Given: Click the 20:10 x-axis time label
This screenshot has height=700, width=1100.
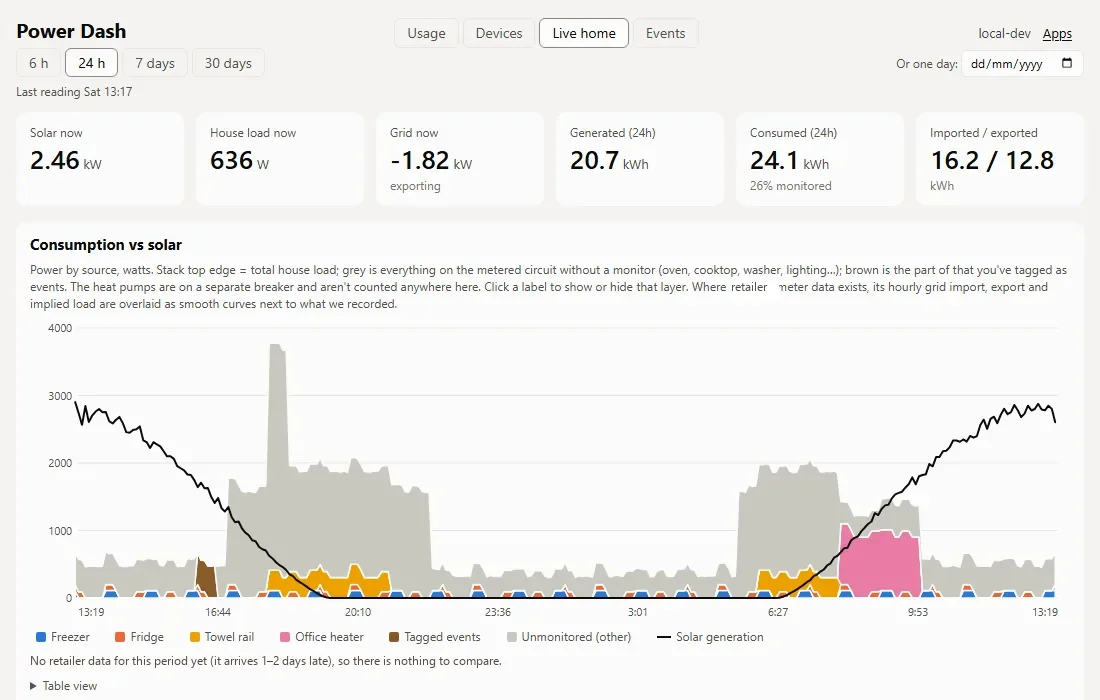Looking at the screenshot, I should tap(358, 612).
